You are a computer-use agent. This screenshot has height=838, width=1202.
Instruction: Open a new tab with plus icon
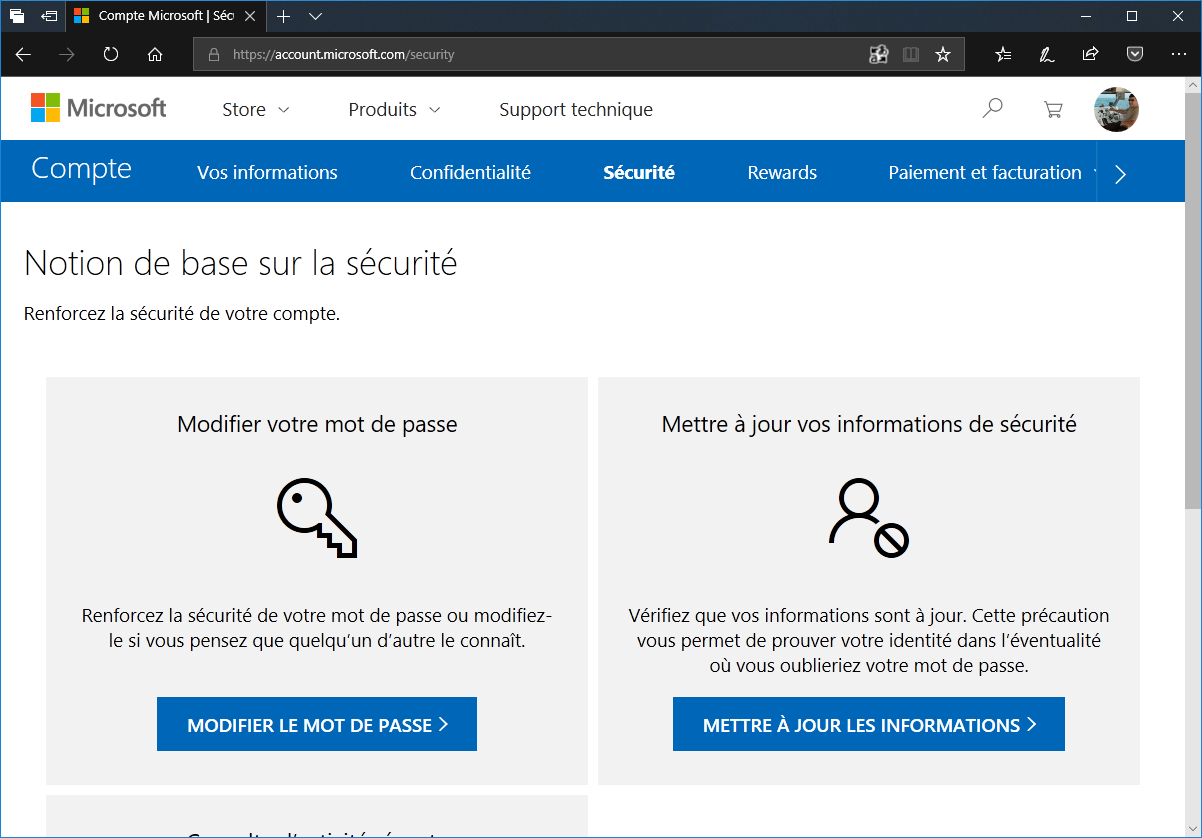coord(284,16)
